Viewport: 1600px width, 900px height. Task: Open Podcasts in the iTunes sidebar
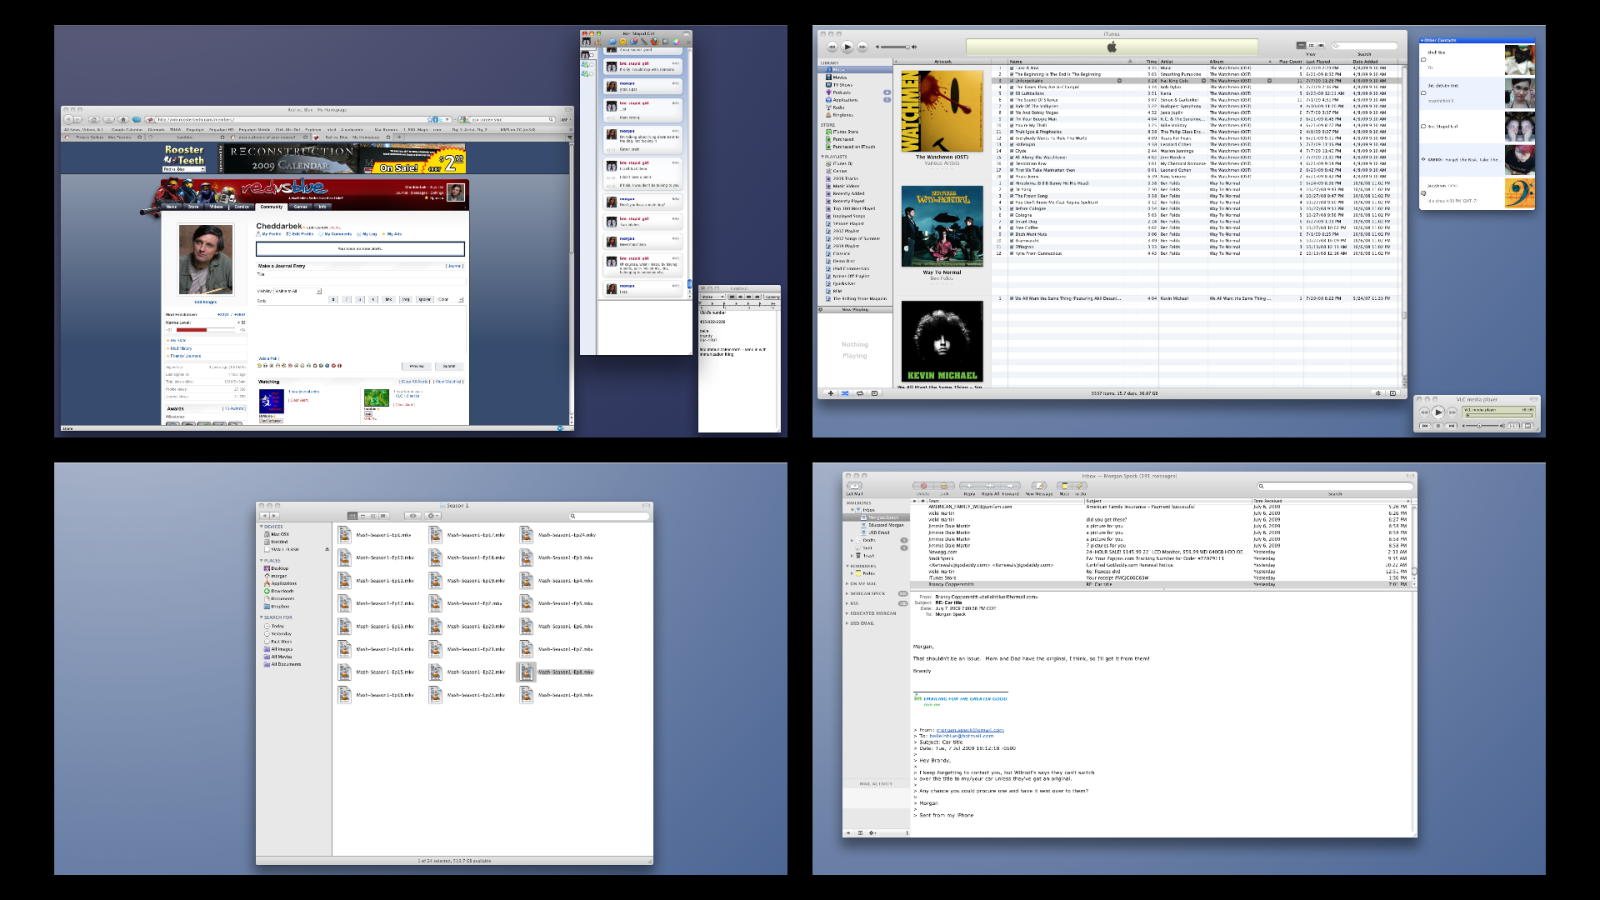point(842,92)
